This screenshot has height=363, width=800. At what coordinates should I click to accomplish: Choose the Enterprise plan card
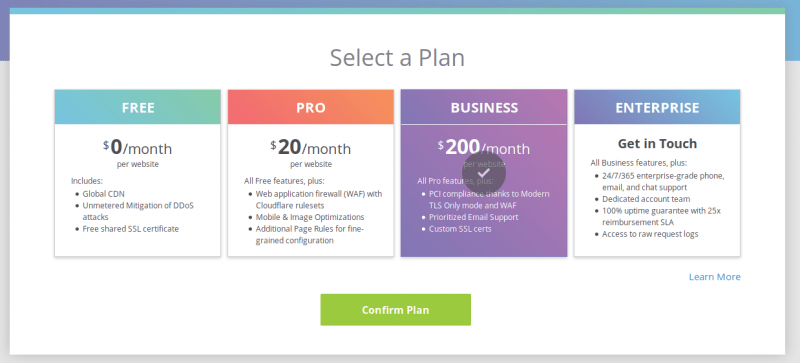(657, 173)
